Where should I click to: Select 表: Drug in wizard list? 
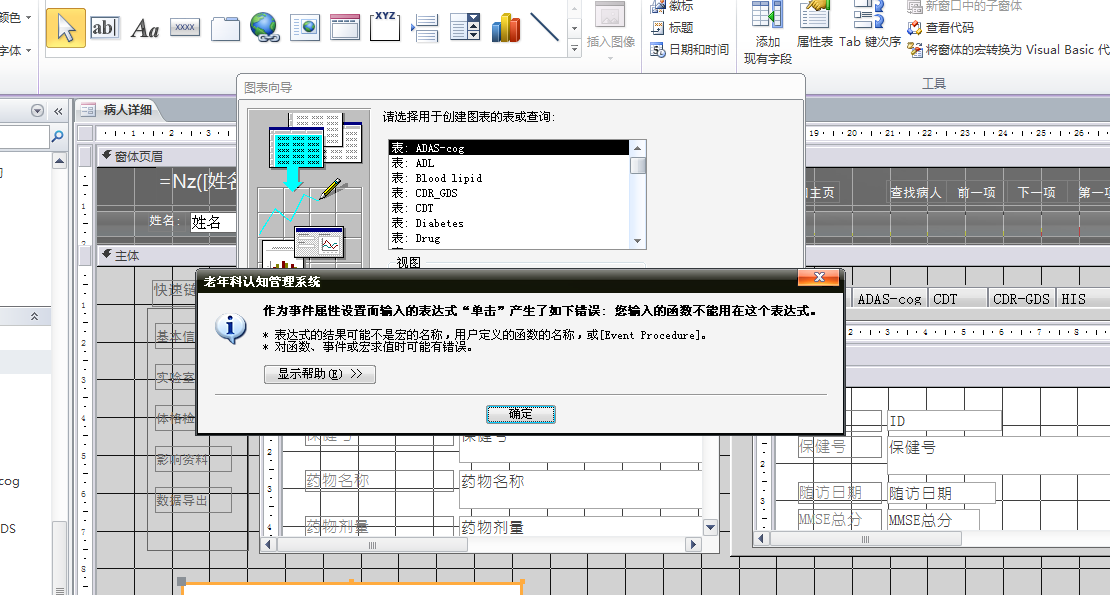(508, 238)
